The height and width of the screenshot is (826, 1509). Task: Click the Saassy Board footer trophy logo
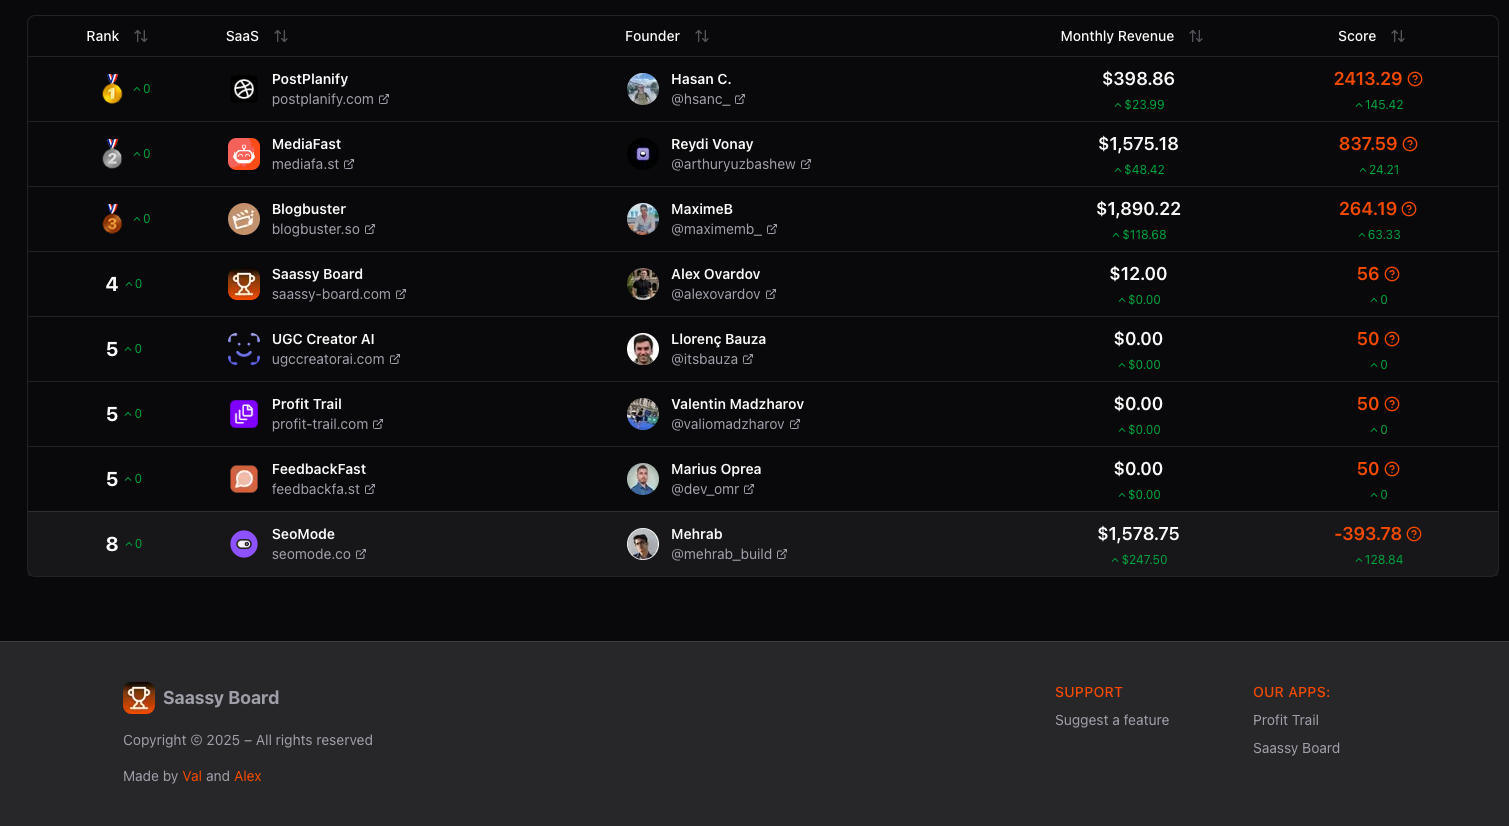(x=139, y=698)
